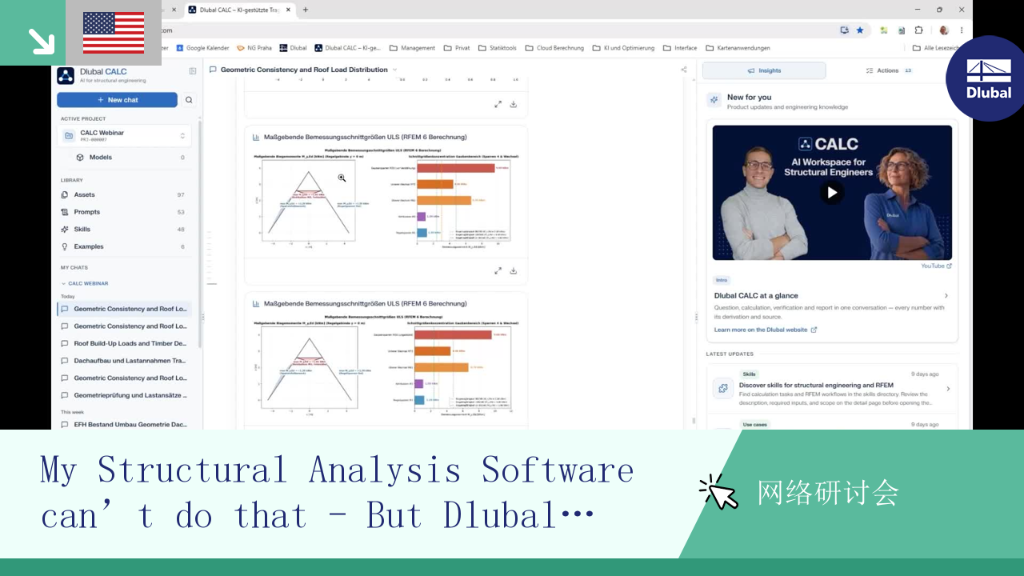Open the Statiktools bookmark folder

tap(497, 48)
